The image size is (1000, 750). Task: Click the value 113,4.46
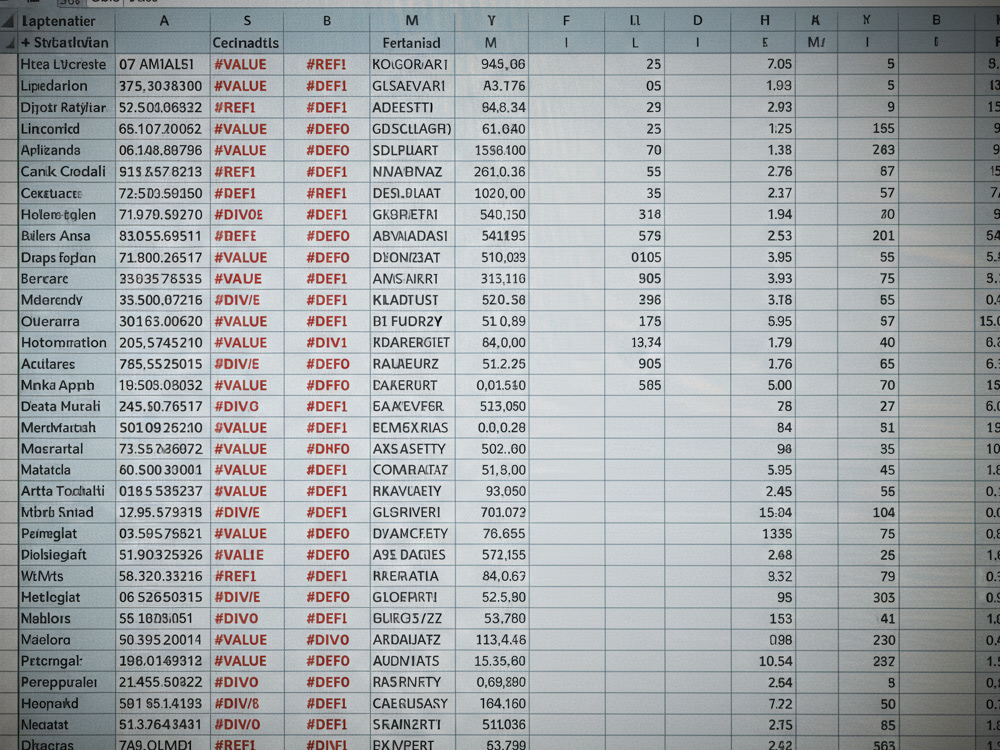click(x=501, y=640)
